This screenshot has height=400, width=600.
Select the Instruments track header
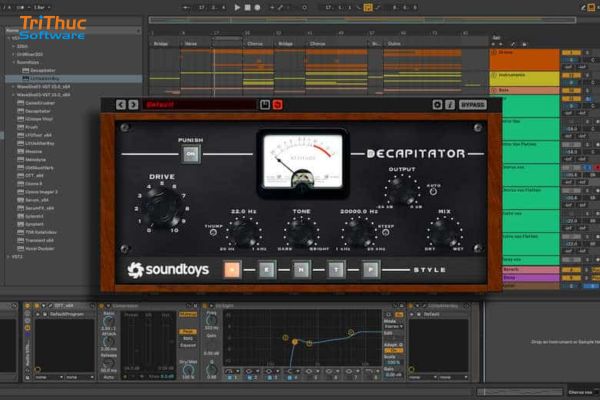[x=525, y=79]
